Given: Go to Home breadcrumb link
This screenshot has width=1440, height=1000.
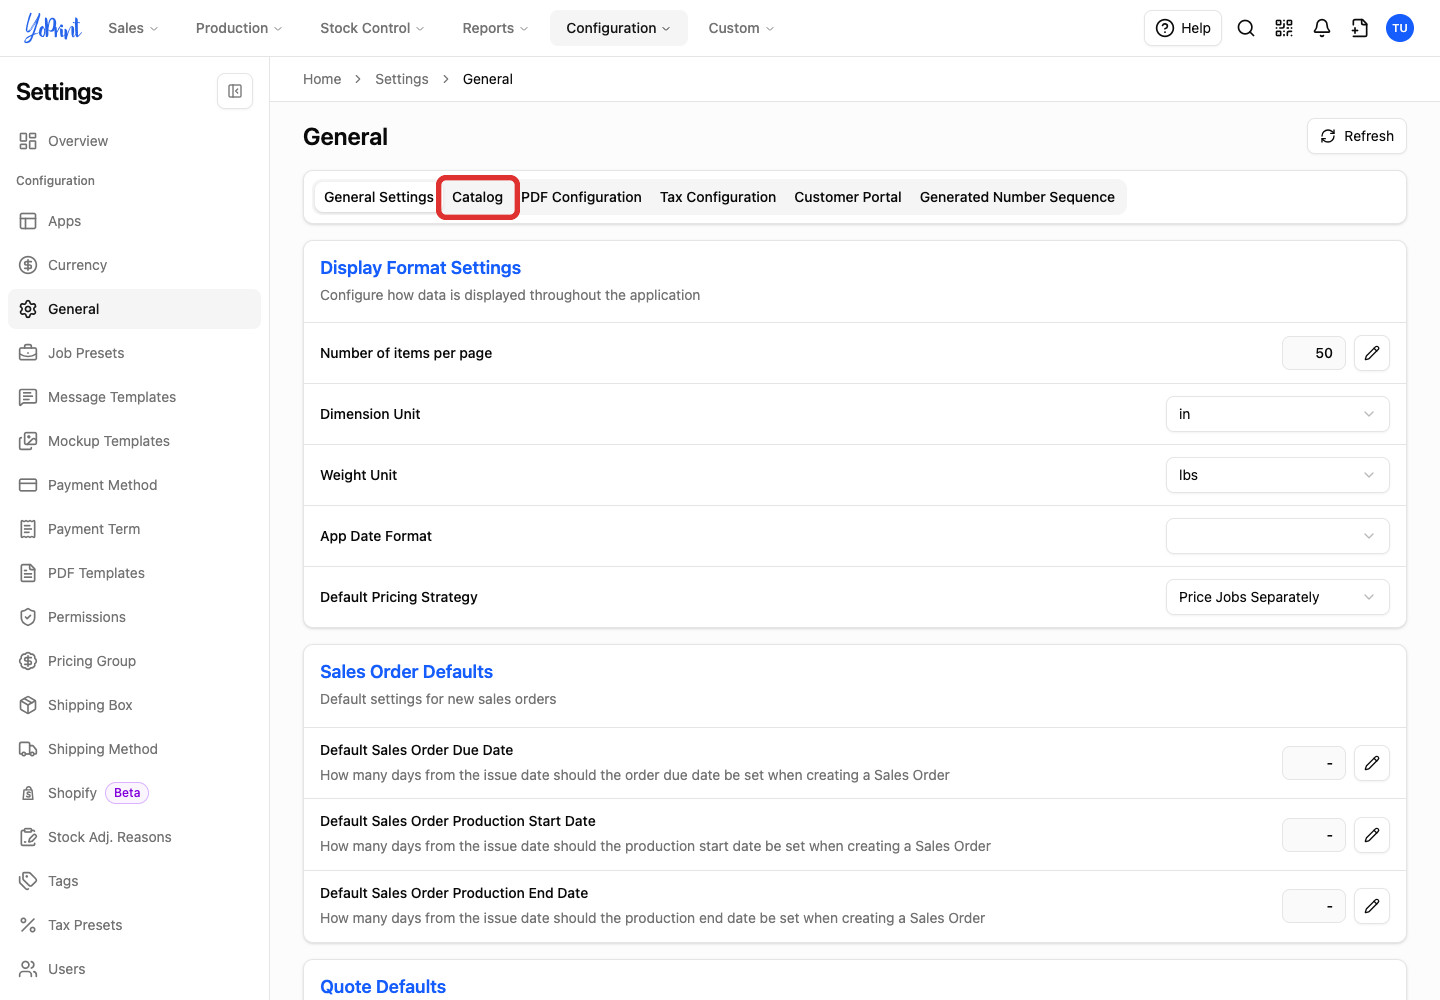Looking at the screenshot, I should [322, 79].
